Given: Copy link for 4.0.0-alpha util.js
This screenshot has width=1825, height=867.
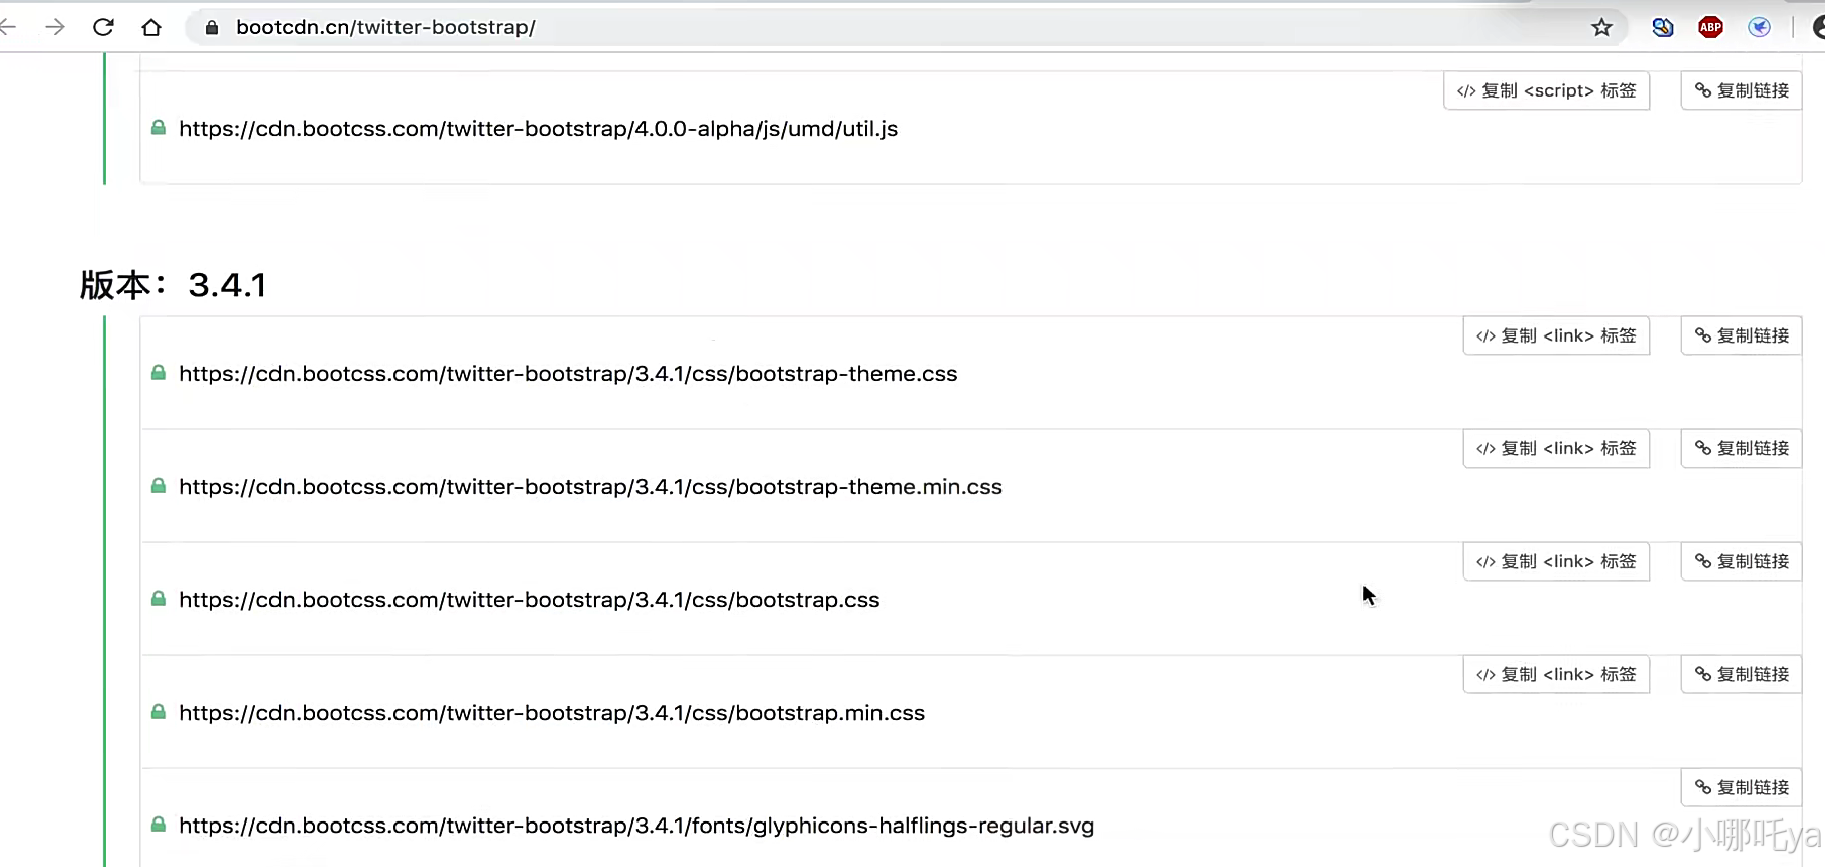Looking at the screenshot, I should 1741,91.
